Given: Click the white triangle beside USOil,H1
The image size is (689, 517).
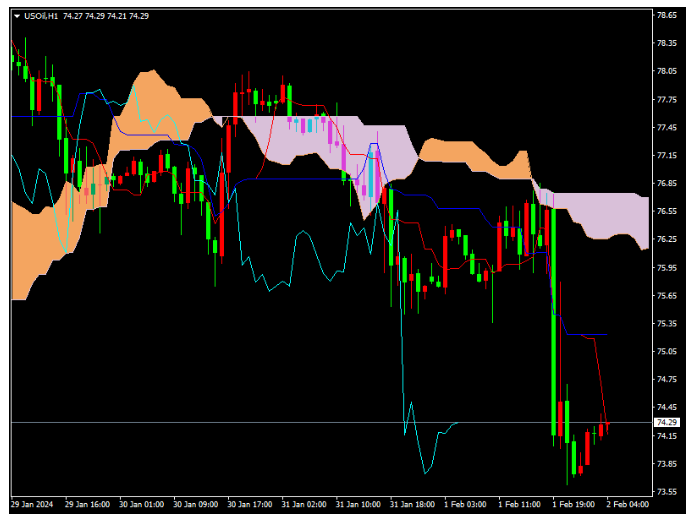Looking at the screenshot, I should click(17, 15).
